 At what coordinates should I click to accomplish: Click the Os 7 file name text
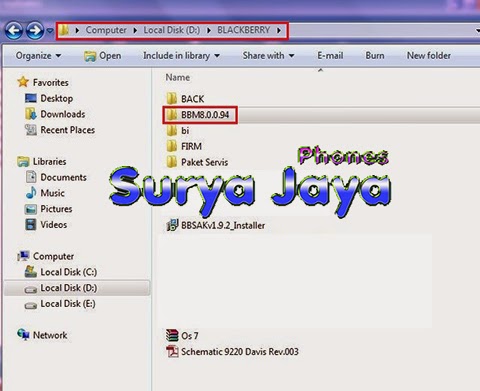click(x=190, y=336)
